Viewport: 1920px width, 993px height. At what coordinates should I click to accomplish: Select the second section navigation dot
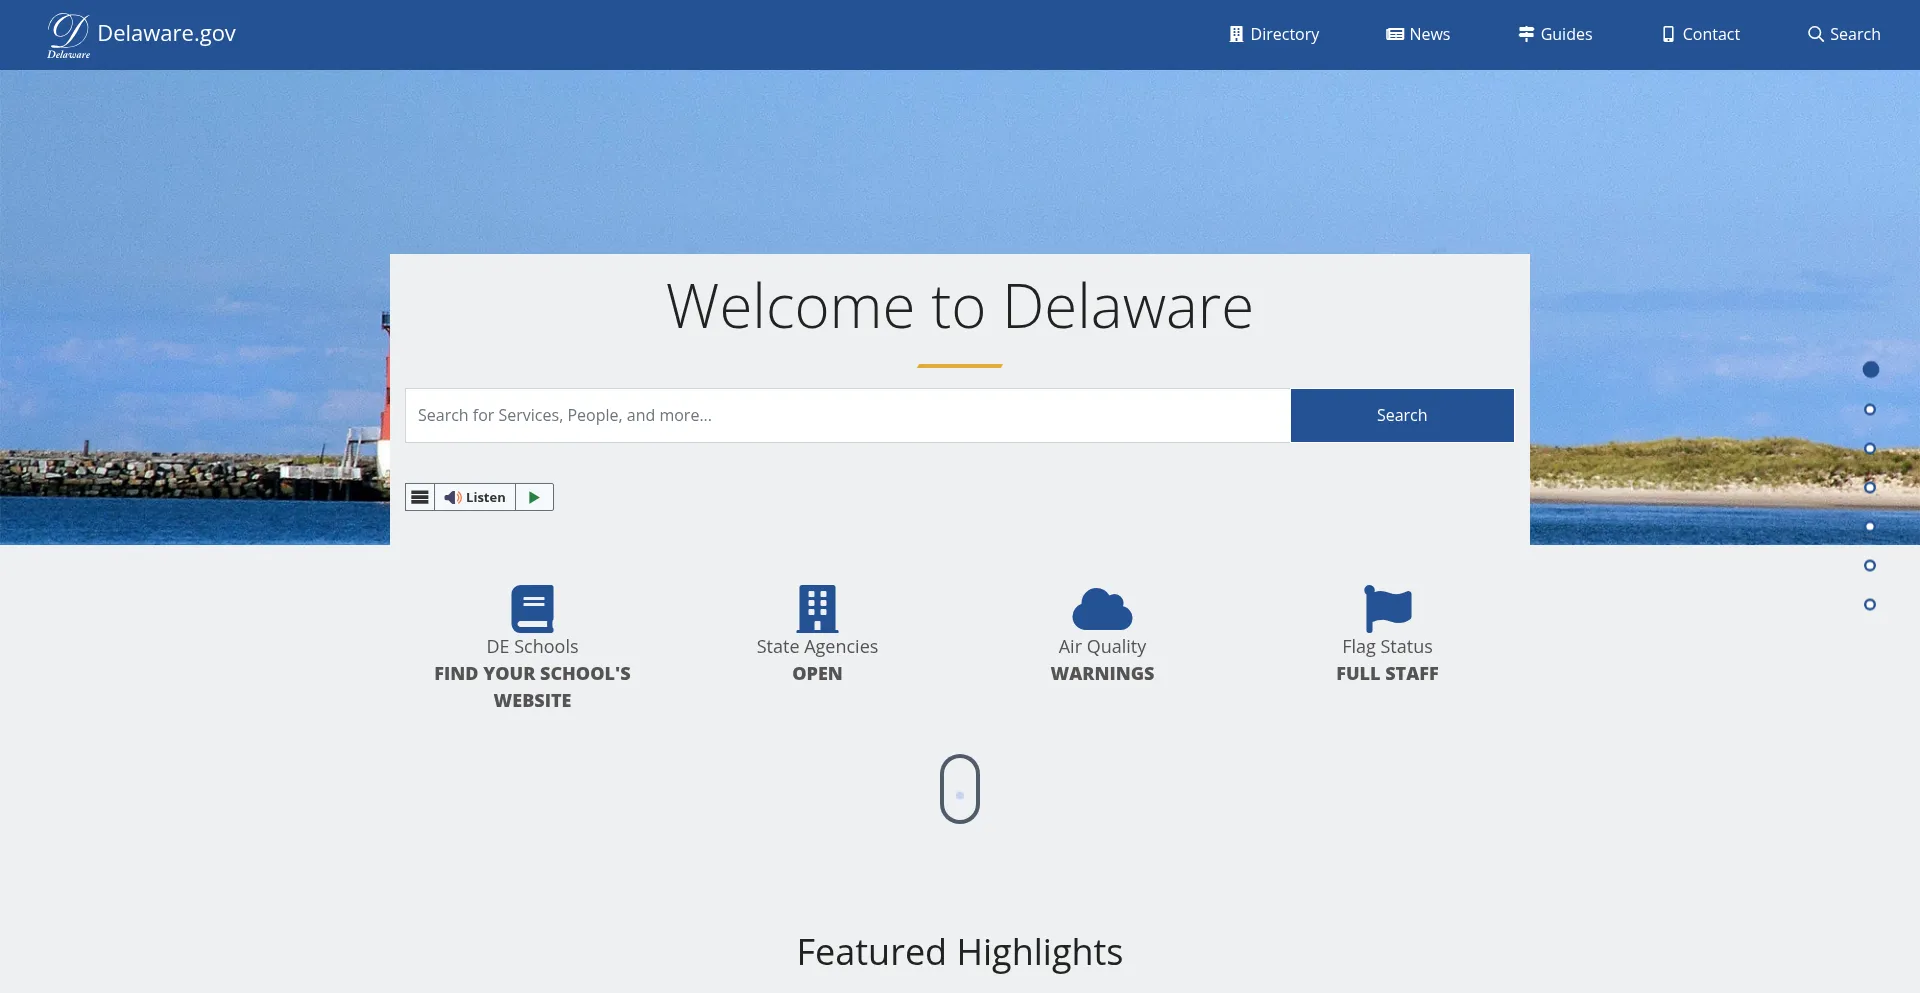pyautogui.click(x=1870, y=410)
